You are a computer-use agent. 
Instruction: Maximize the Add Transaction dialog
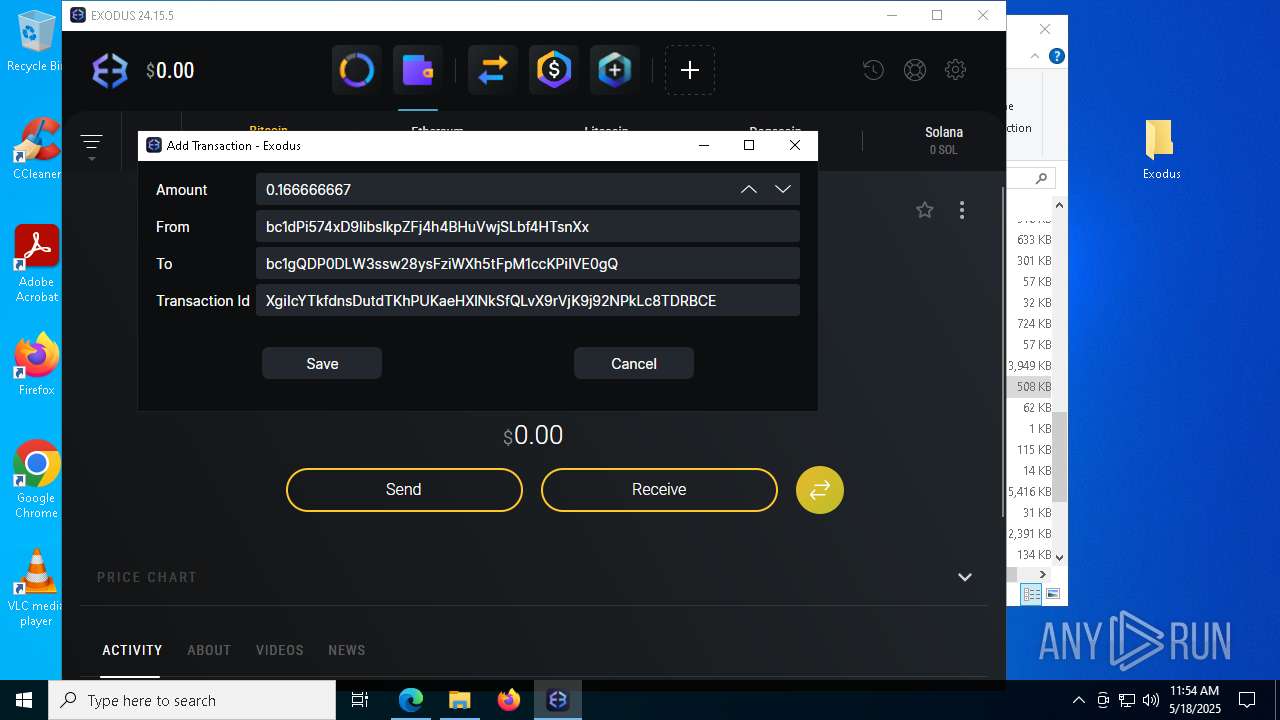tap(749, 145)
